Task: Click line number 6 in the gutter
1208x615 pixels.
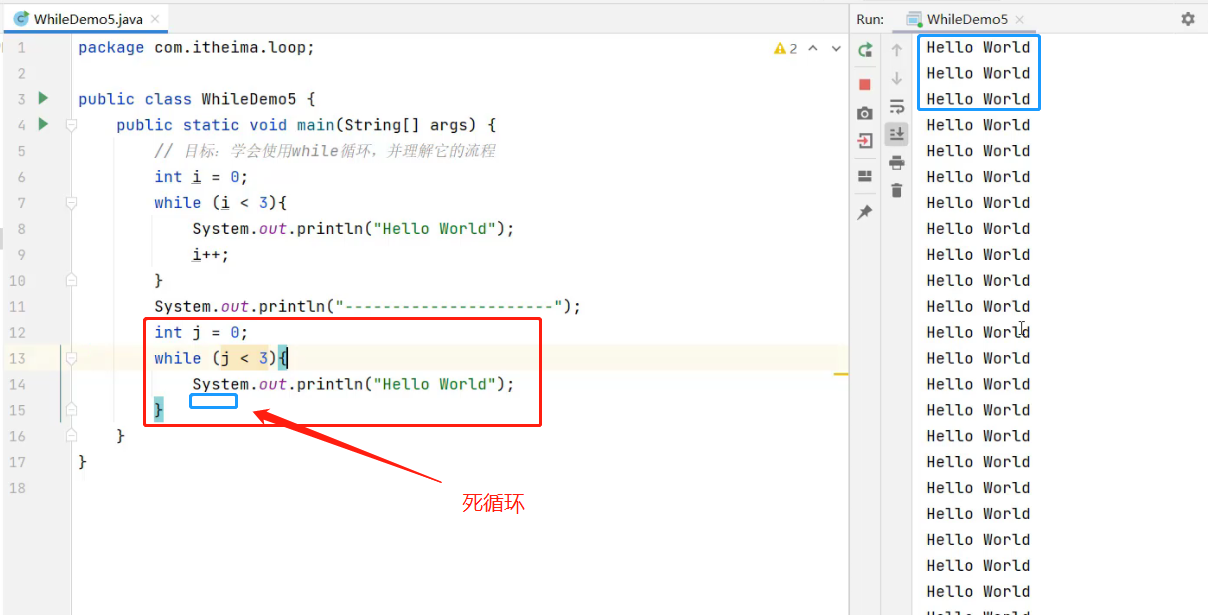Action: coord(21,177)
